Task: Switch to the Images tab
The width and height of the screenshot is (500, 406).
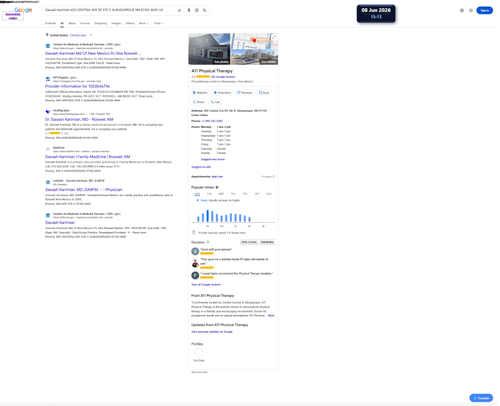Action: pyautogui.click(x=116, y=23)
